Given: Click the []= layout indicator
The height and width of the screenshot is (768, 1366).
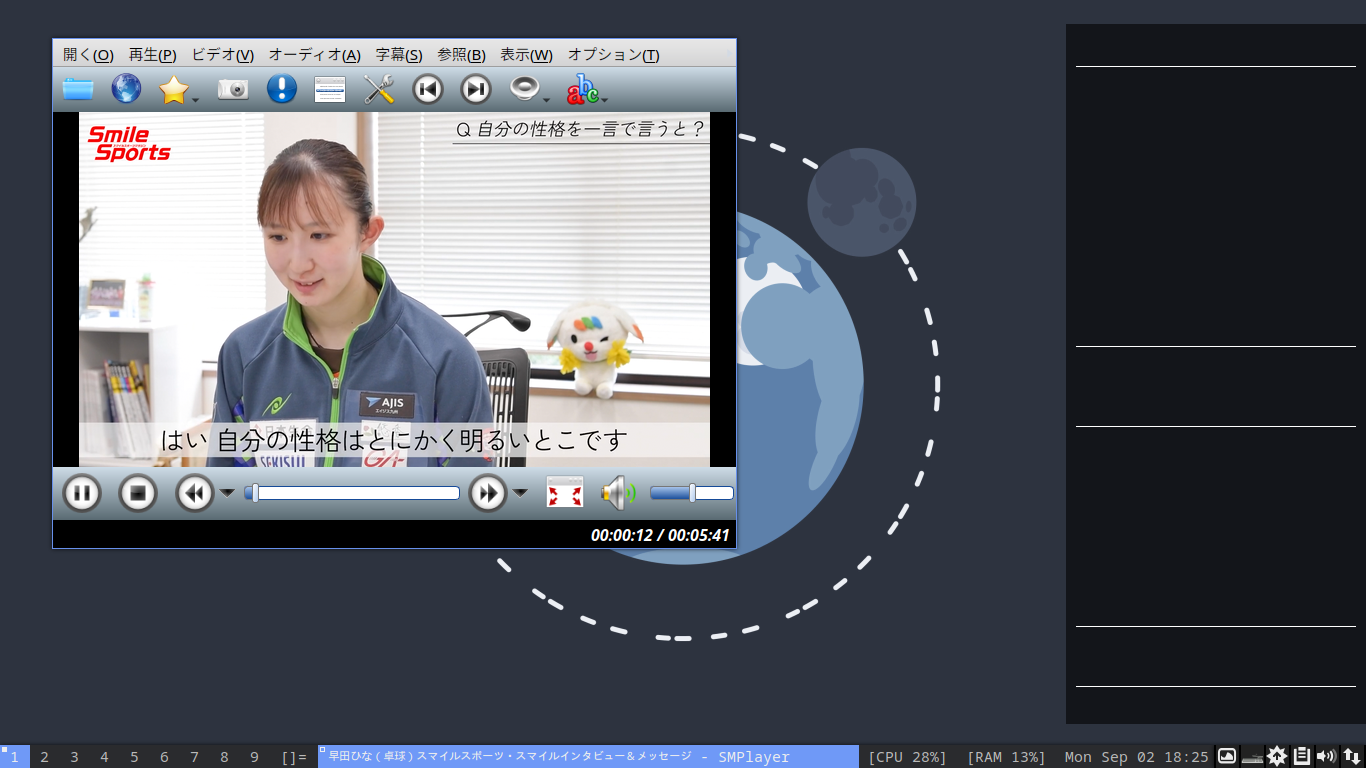Looking at the screenshot, I should point(294,757).
